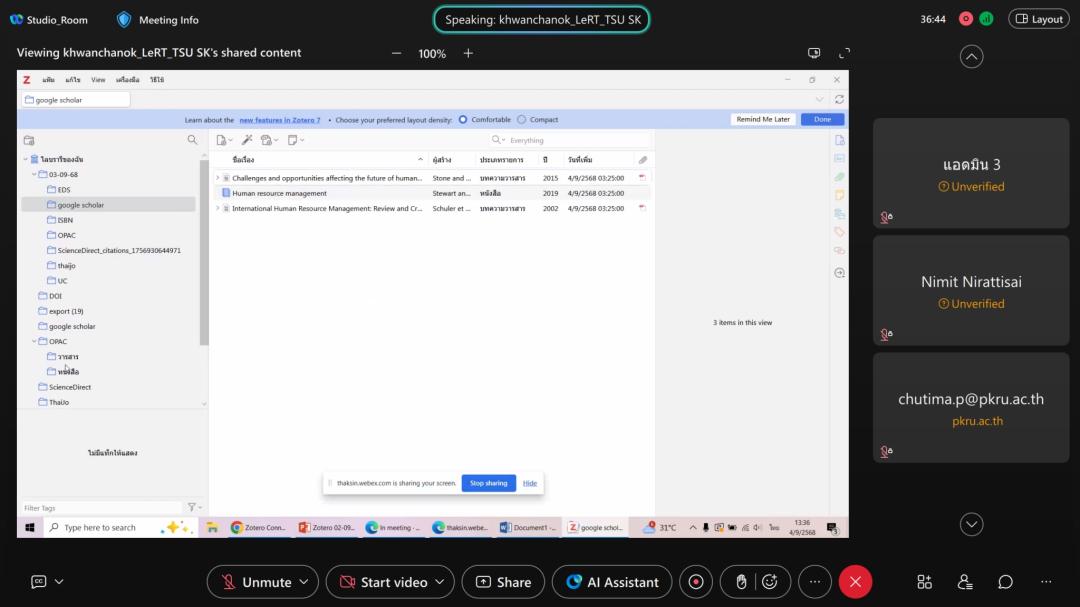The height and width of the screenshot is (607, 1080).
Task: Open Meeting Info
Action: pyautogui.click(x=158, y=19)
